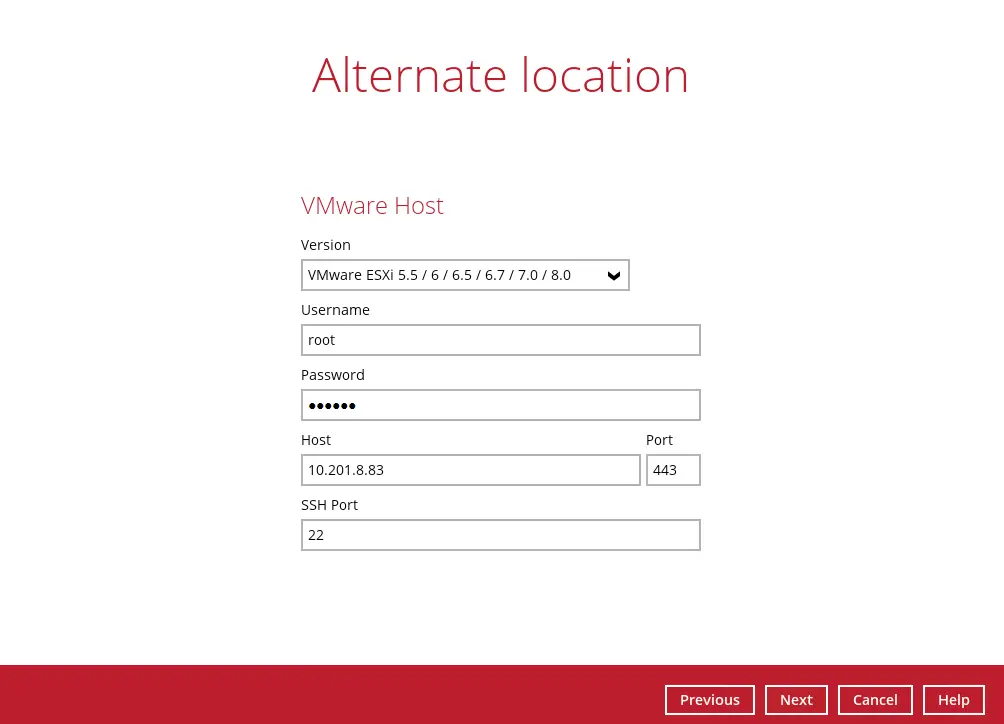Click the Alternate location page title
1004x724 pixels.
tap(500, 75)
